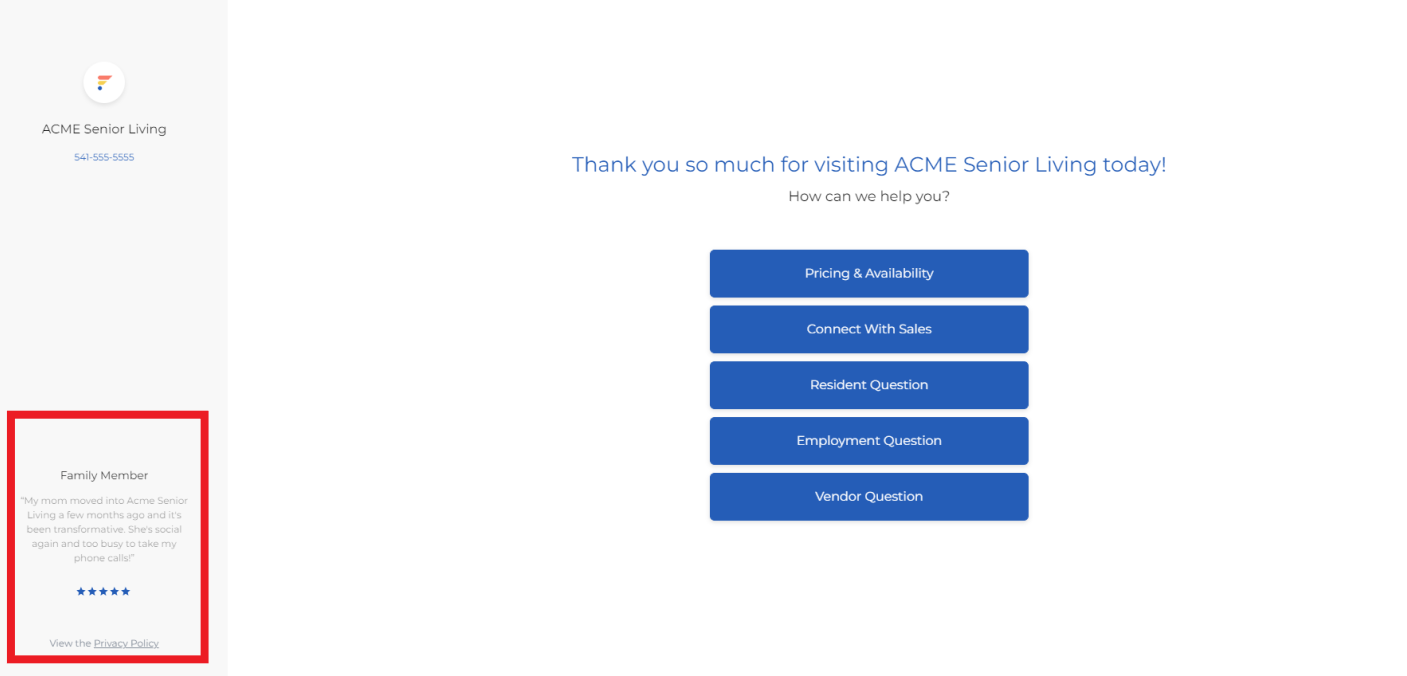Select the third, middle rating star
This screenshot has height=676, width=1407.
pos(103,591)
